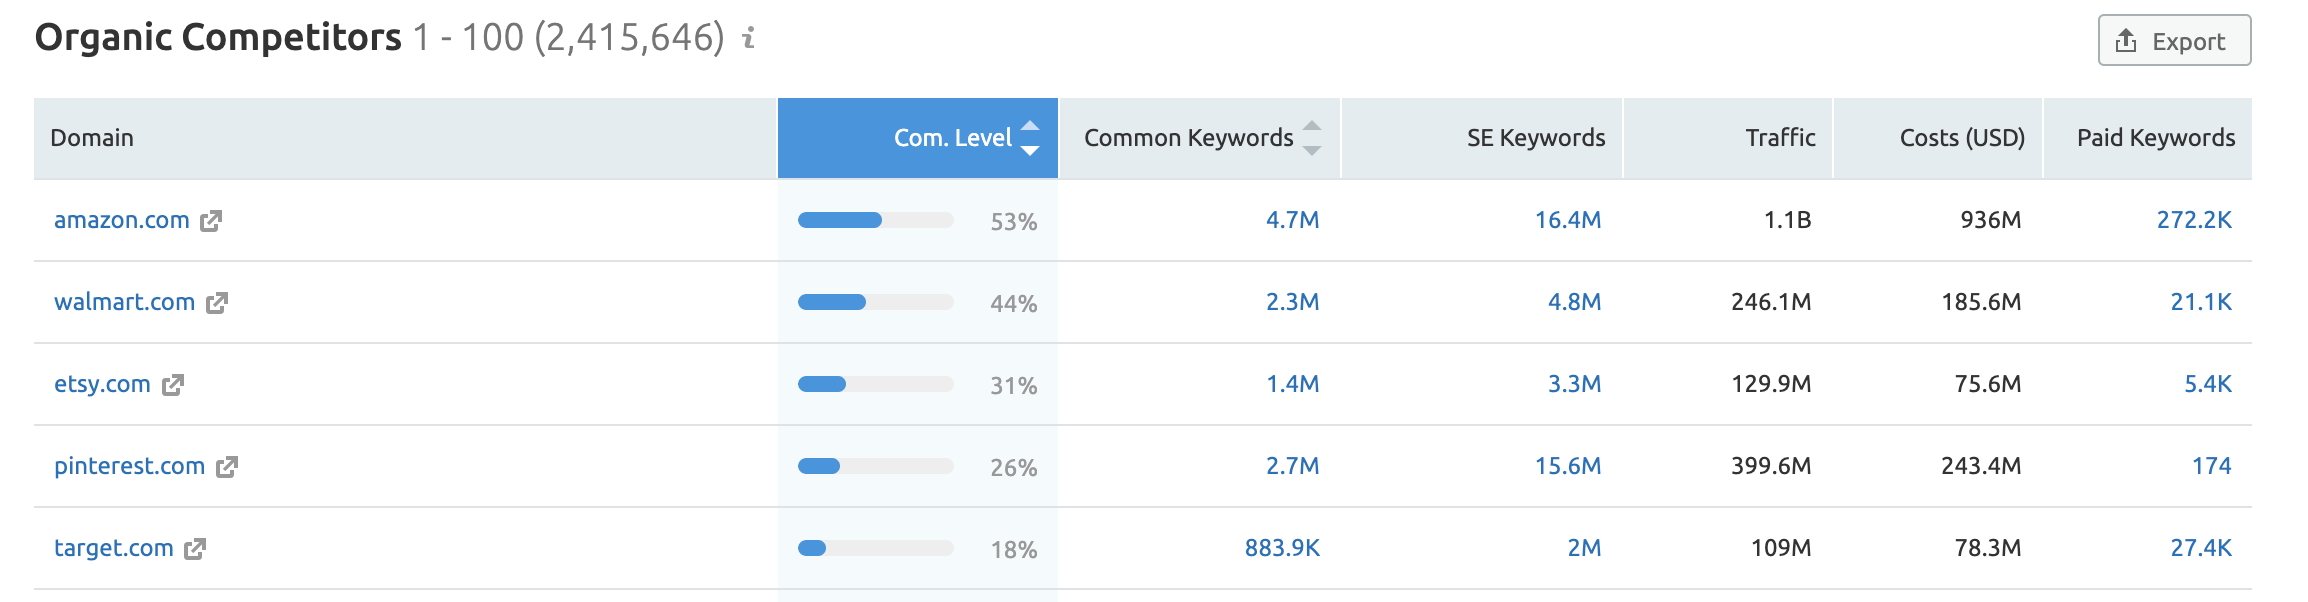
Task: Open target.com SE keywords 2M
Action: tap(1584, 548)
